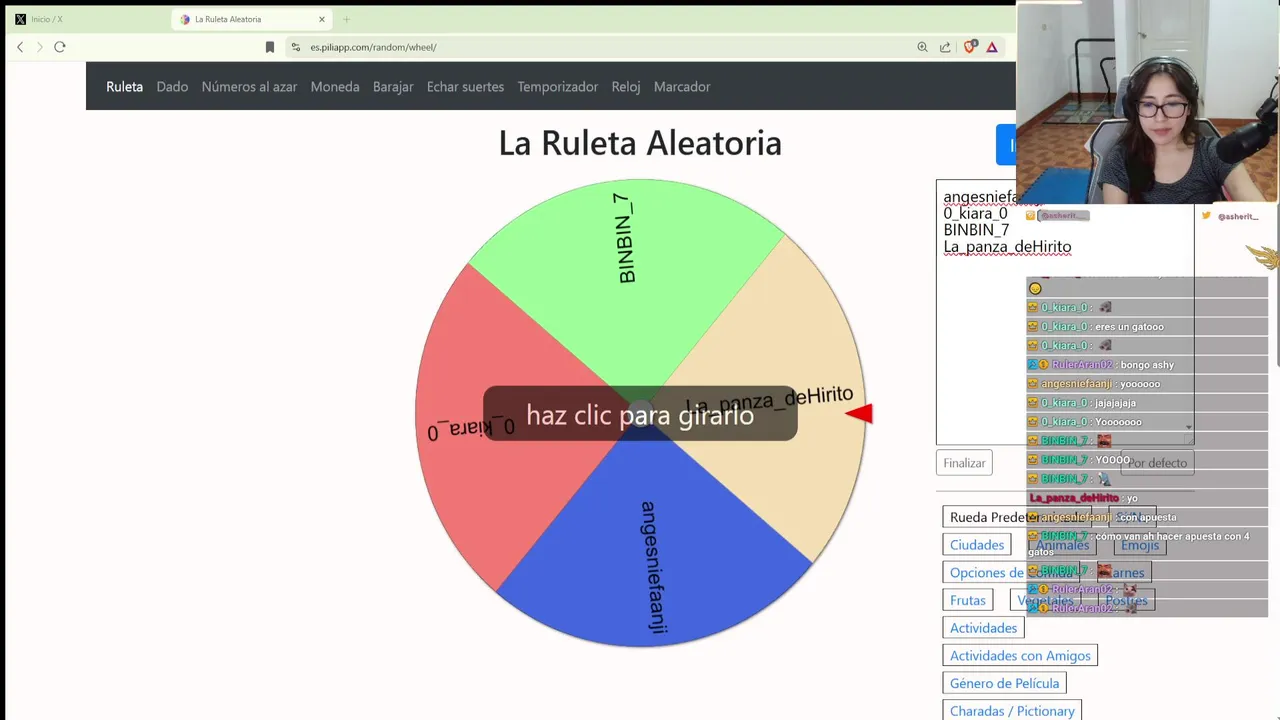Image resolution: width=1280 pixels, height=720 pixels.
Task: Choose Actividades con Amigos preset
Action: pyautogui.click(x=1020, y=656)
